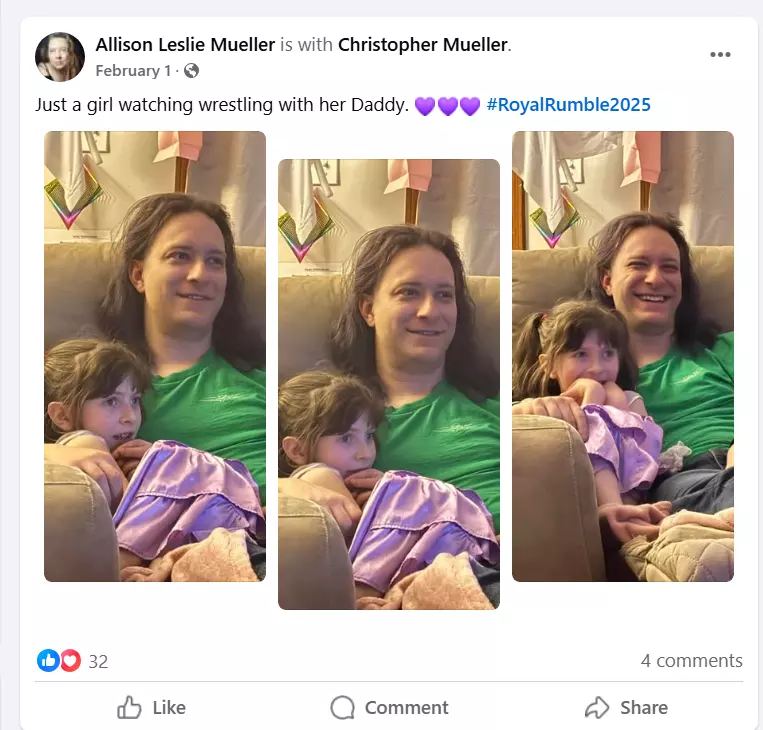Show the 32 reactions list

98,661
